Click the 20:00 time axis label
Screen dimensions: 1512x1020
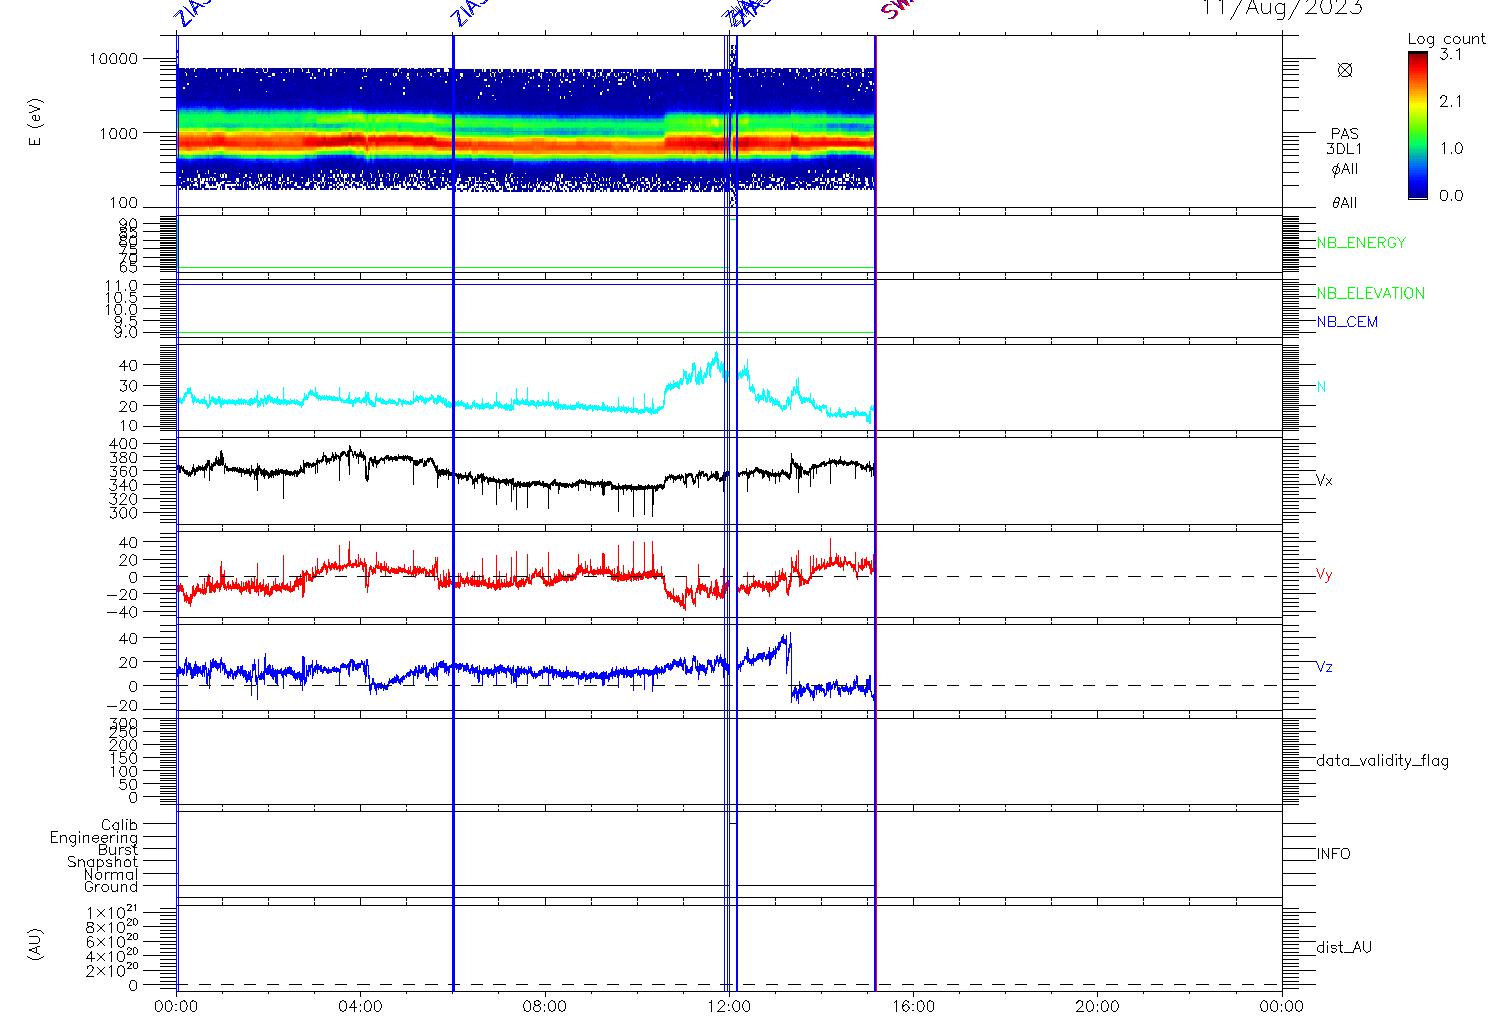tap(1097, 1006)
